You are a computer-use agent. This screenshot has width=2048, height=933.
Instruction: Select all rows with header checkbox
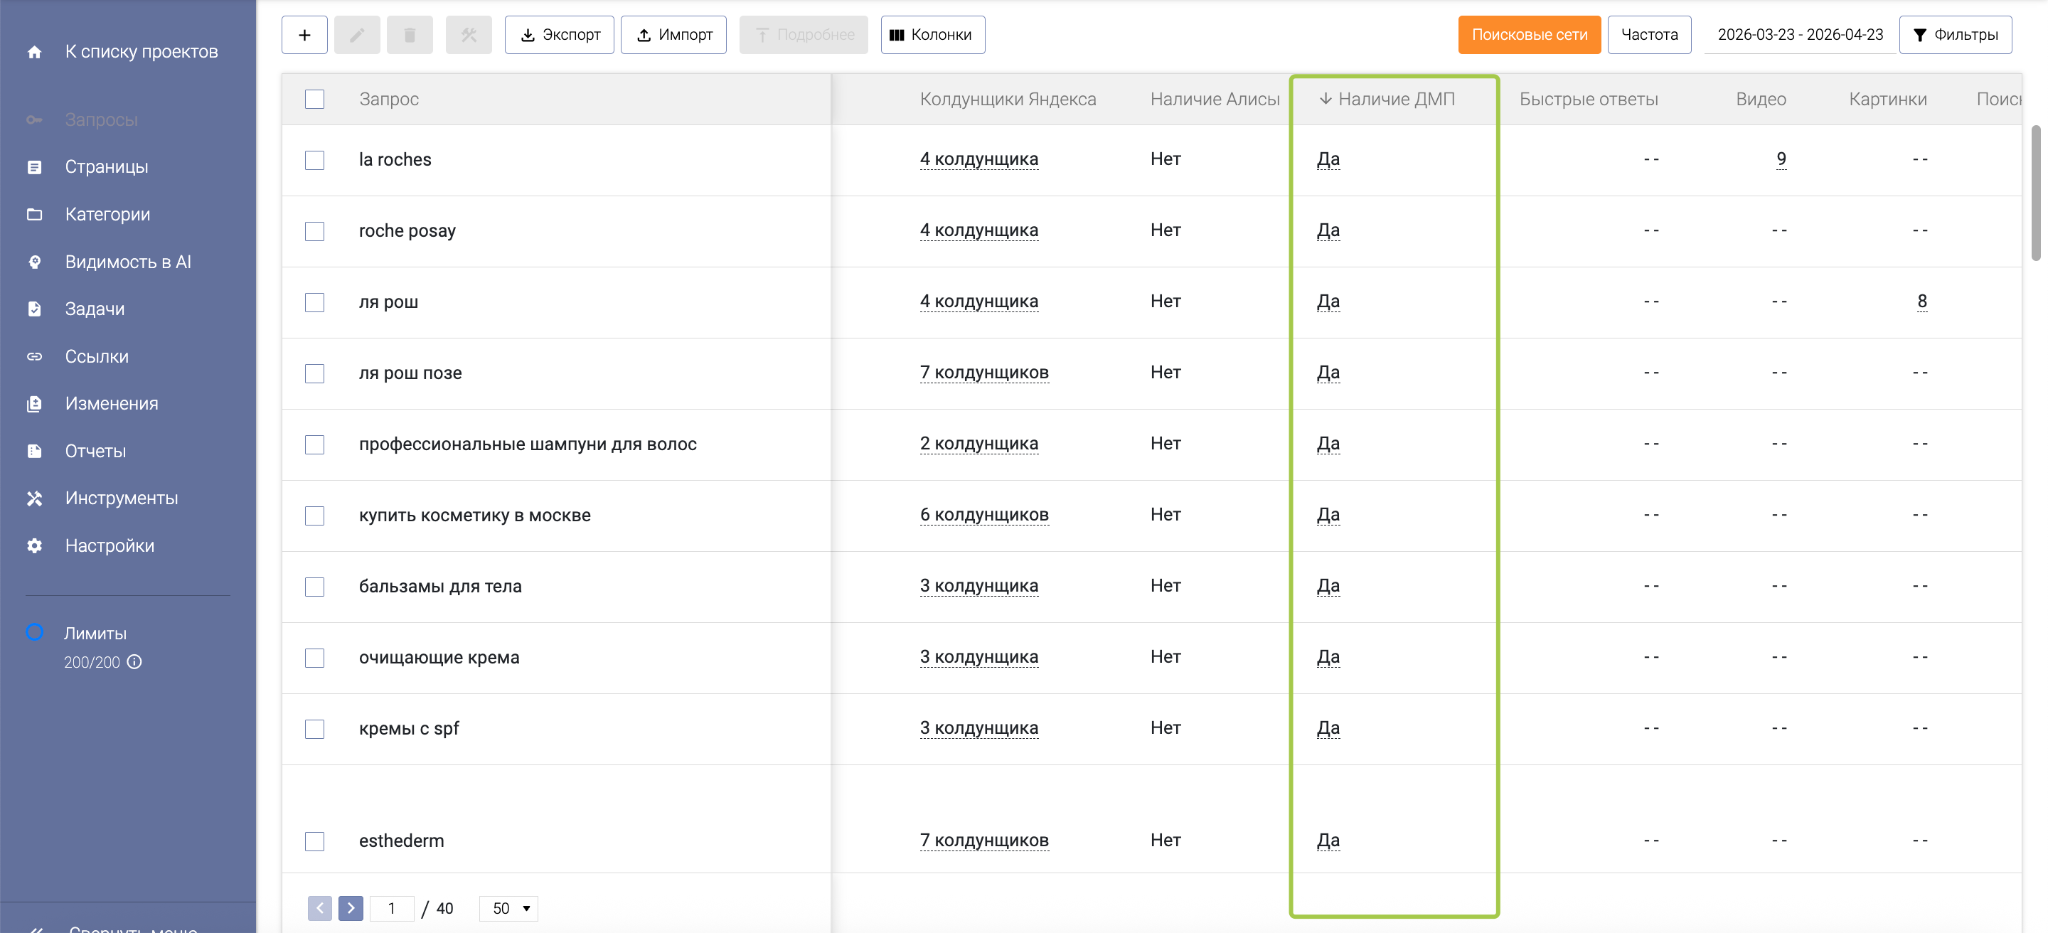[315, 99]
